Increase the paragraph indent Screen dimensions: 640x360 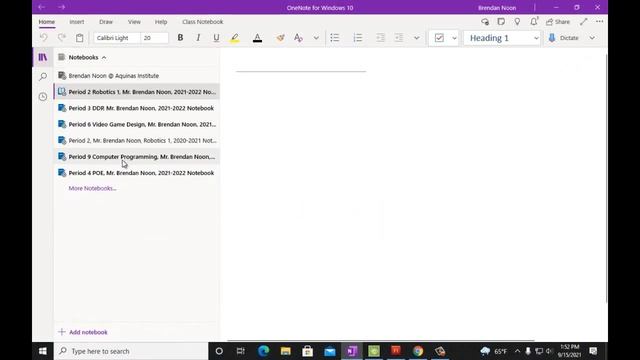click(x=399, y=38)
